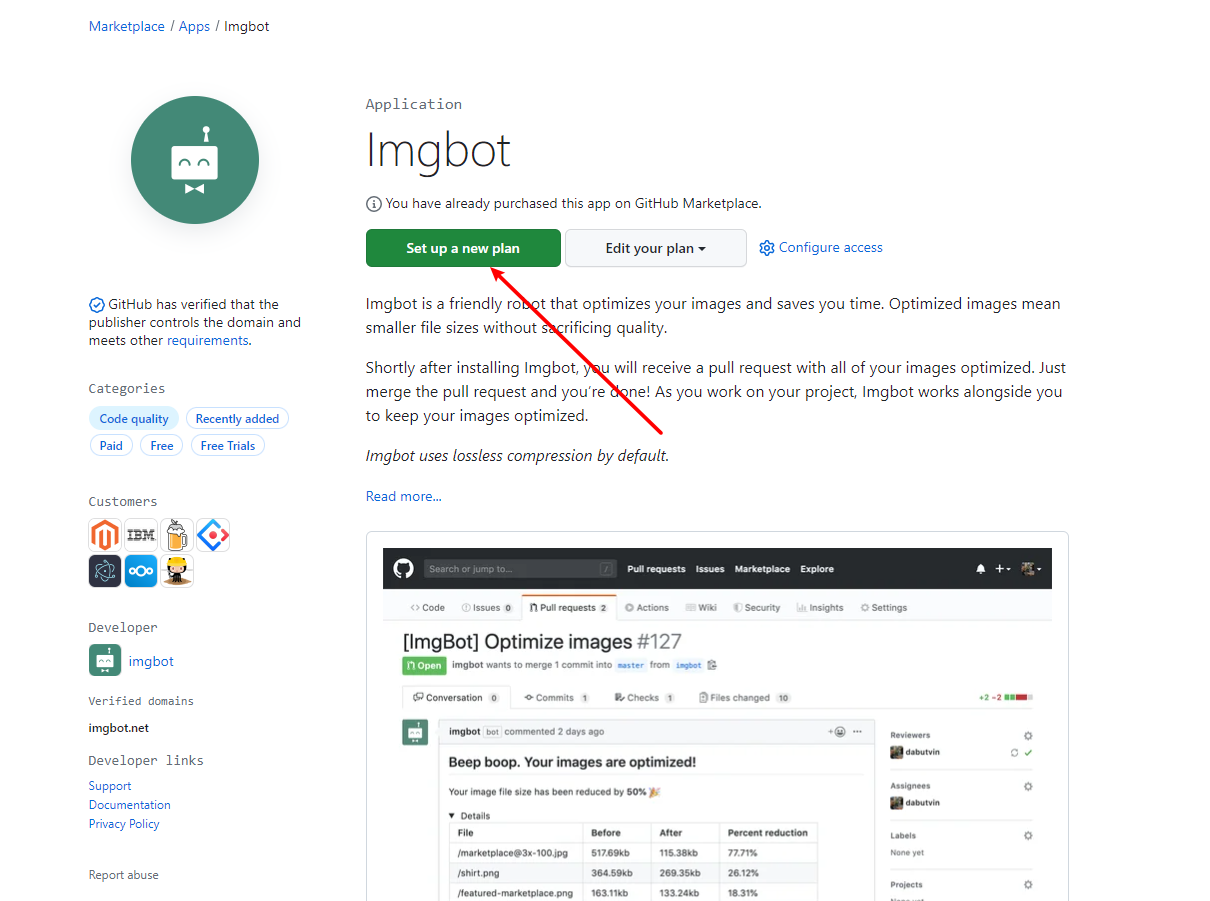Viewport: 1210px width, 901px height.
Task: Click the Nextcloud customer logo
Action: (141, 571)
